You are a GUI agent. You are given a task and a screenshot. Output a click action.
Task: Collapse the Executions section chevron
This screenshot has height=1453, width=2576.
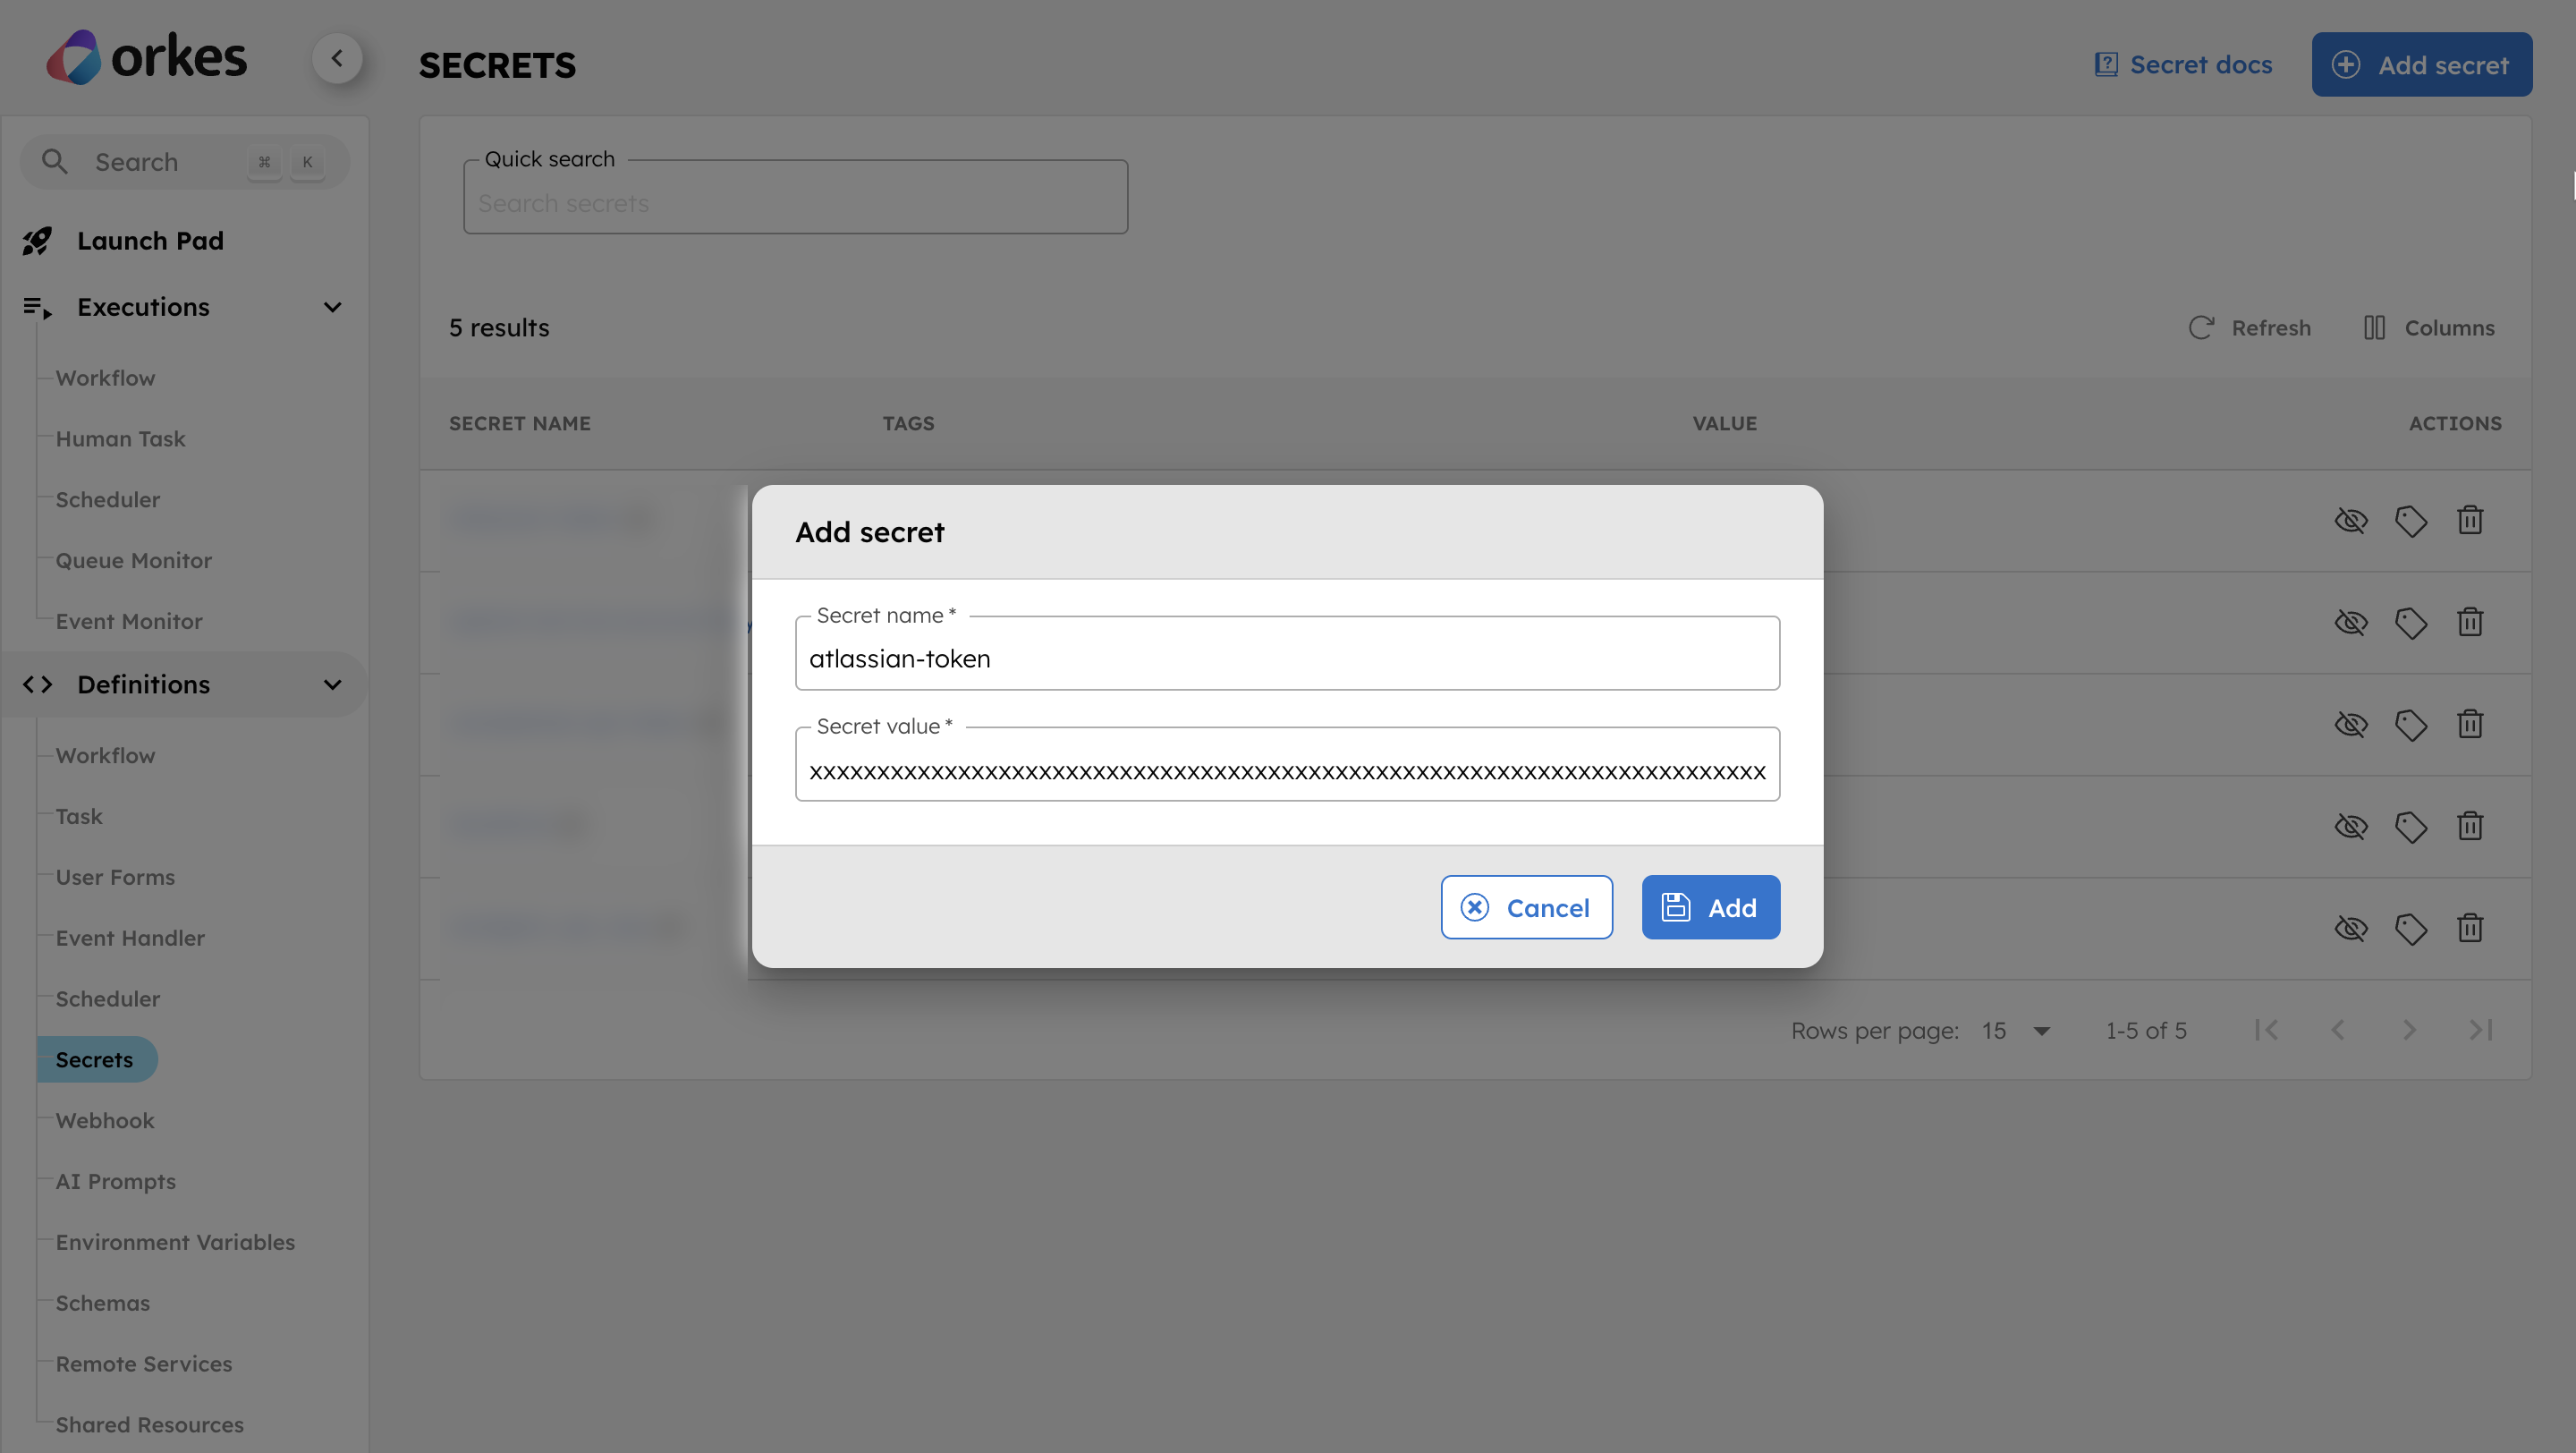pos(333,307)
